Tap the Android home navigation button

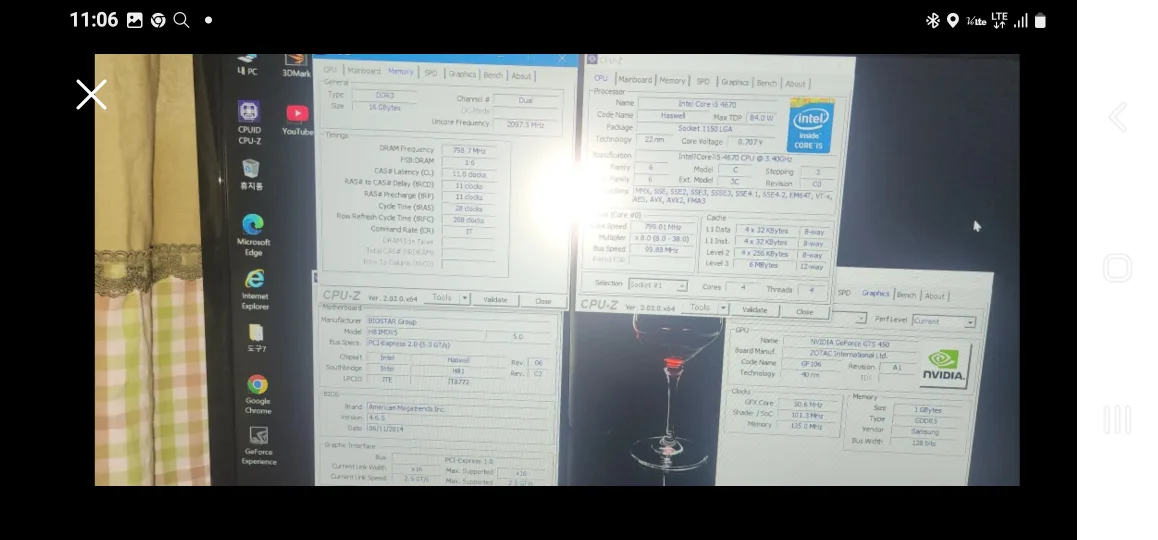pos(1117,268)
